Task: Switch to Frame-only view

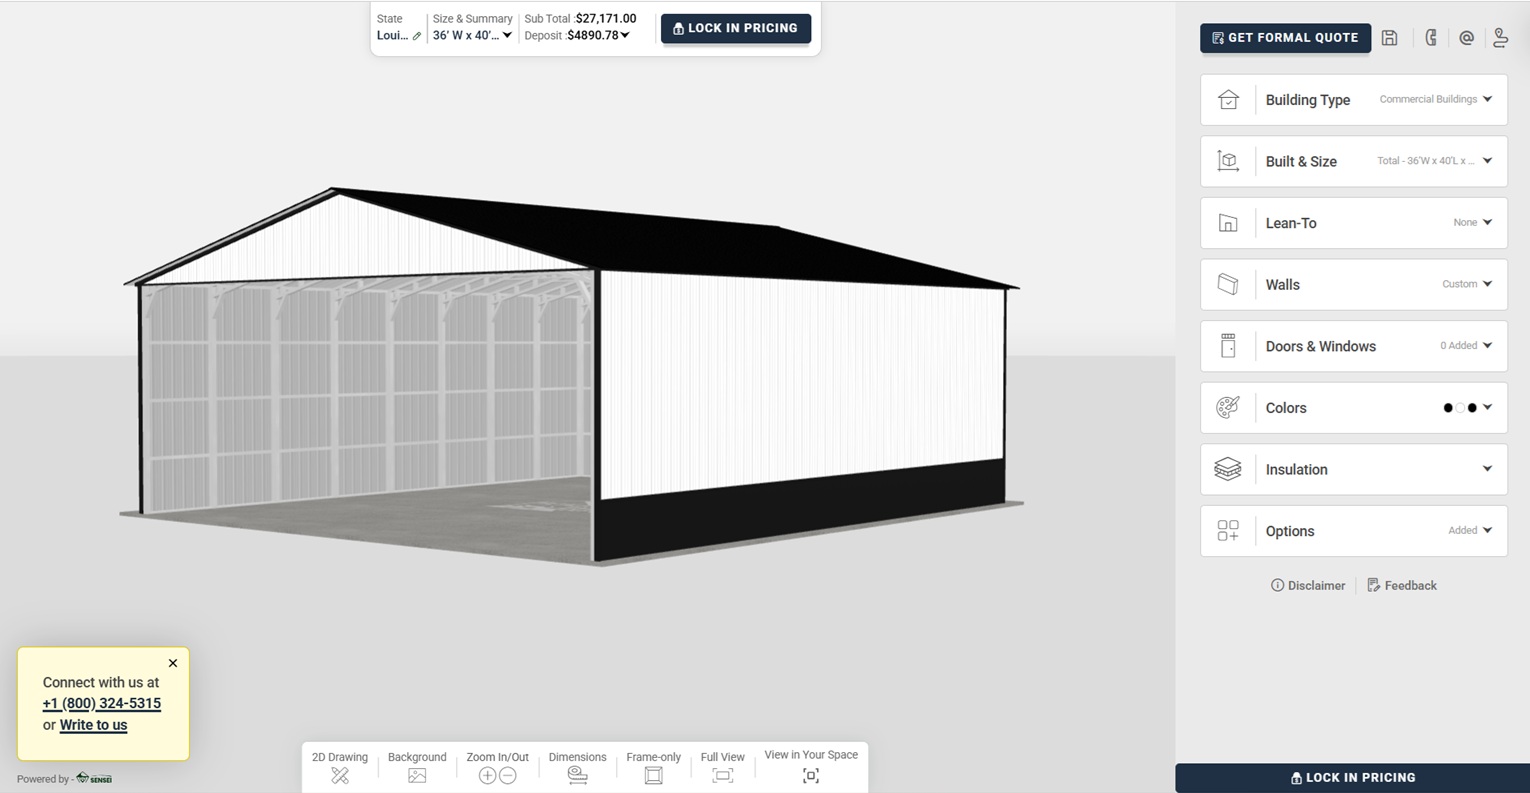Action: [x=653, y=767]
